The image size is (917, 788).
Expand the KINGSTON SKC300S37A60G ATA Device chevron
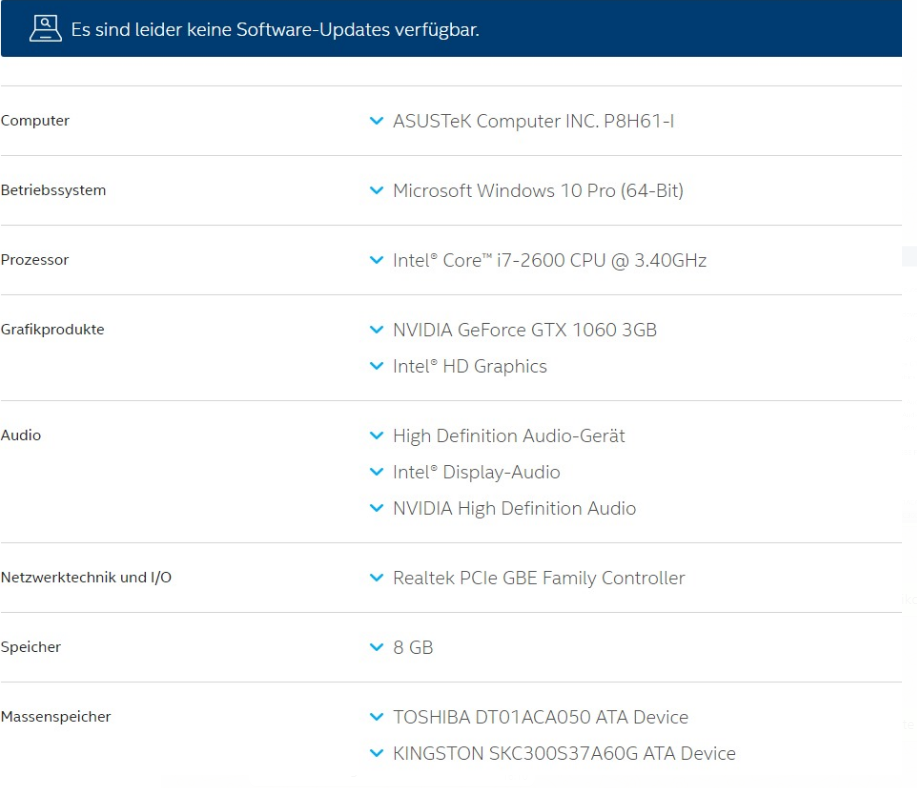[377, 753]
